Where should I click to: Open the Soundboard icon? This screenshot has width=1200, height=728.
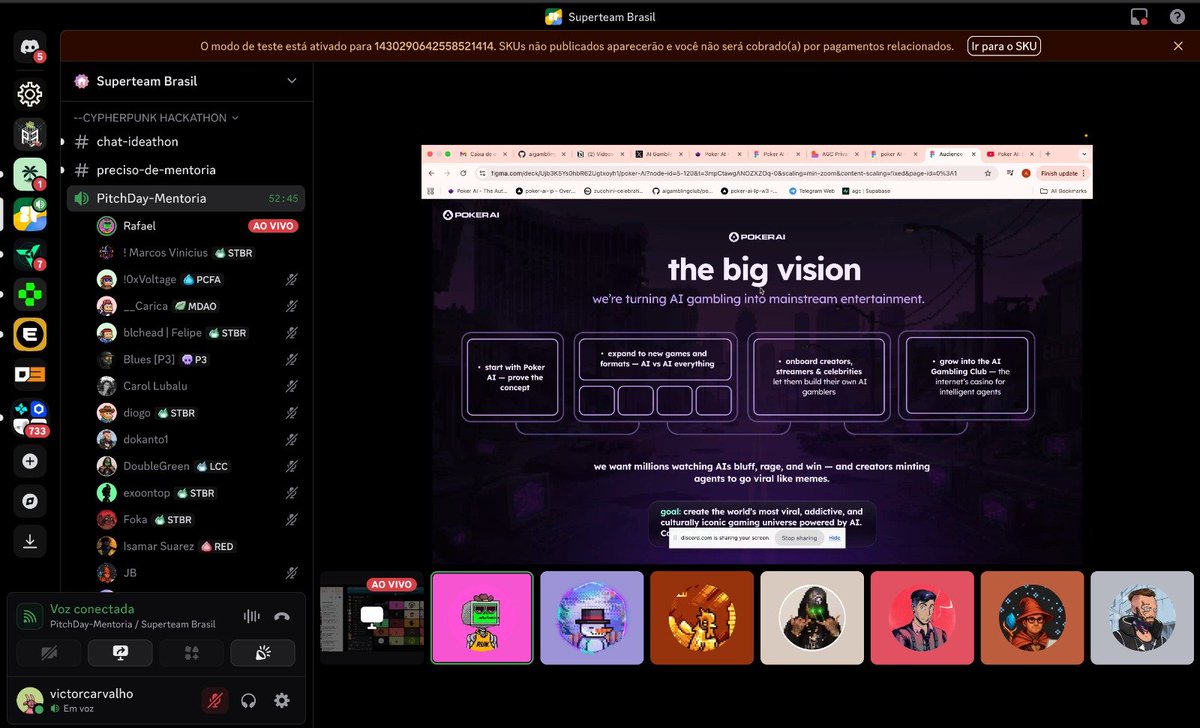pyautogui.click(x=263, y=653)
